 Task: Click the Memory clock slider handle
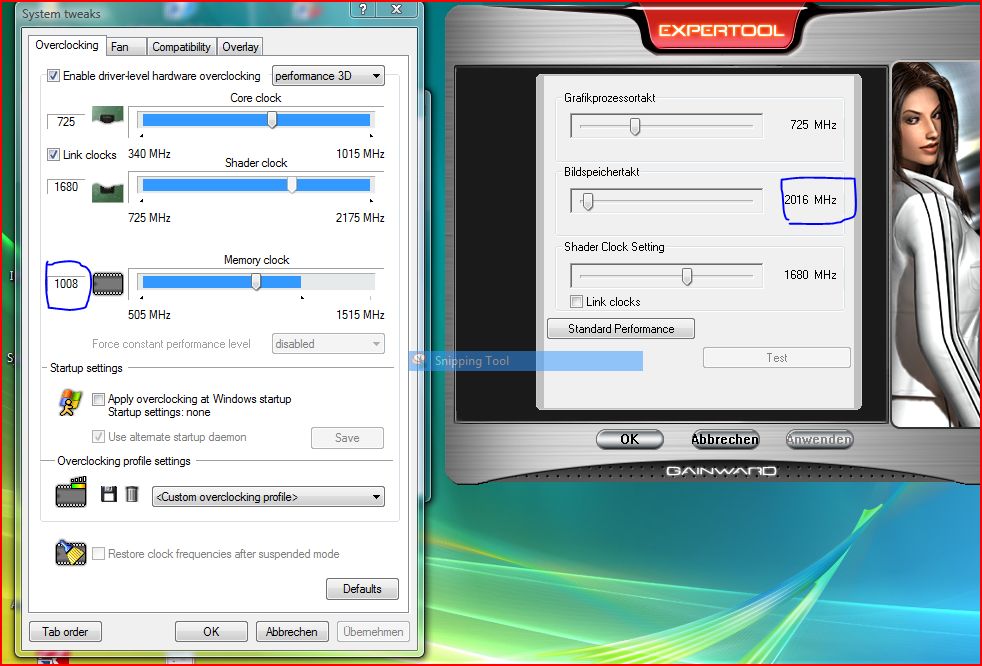click(x=256, y=282)
